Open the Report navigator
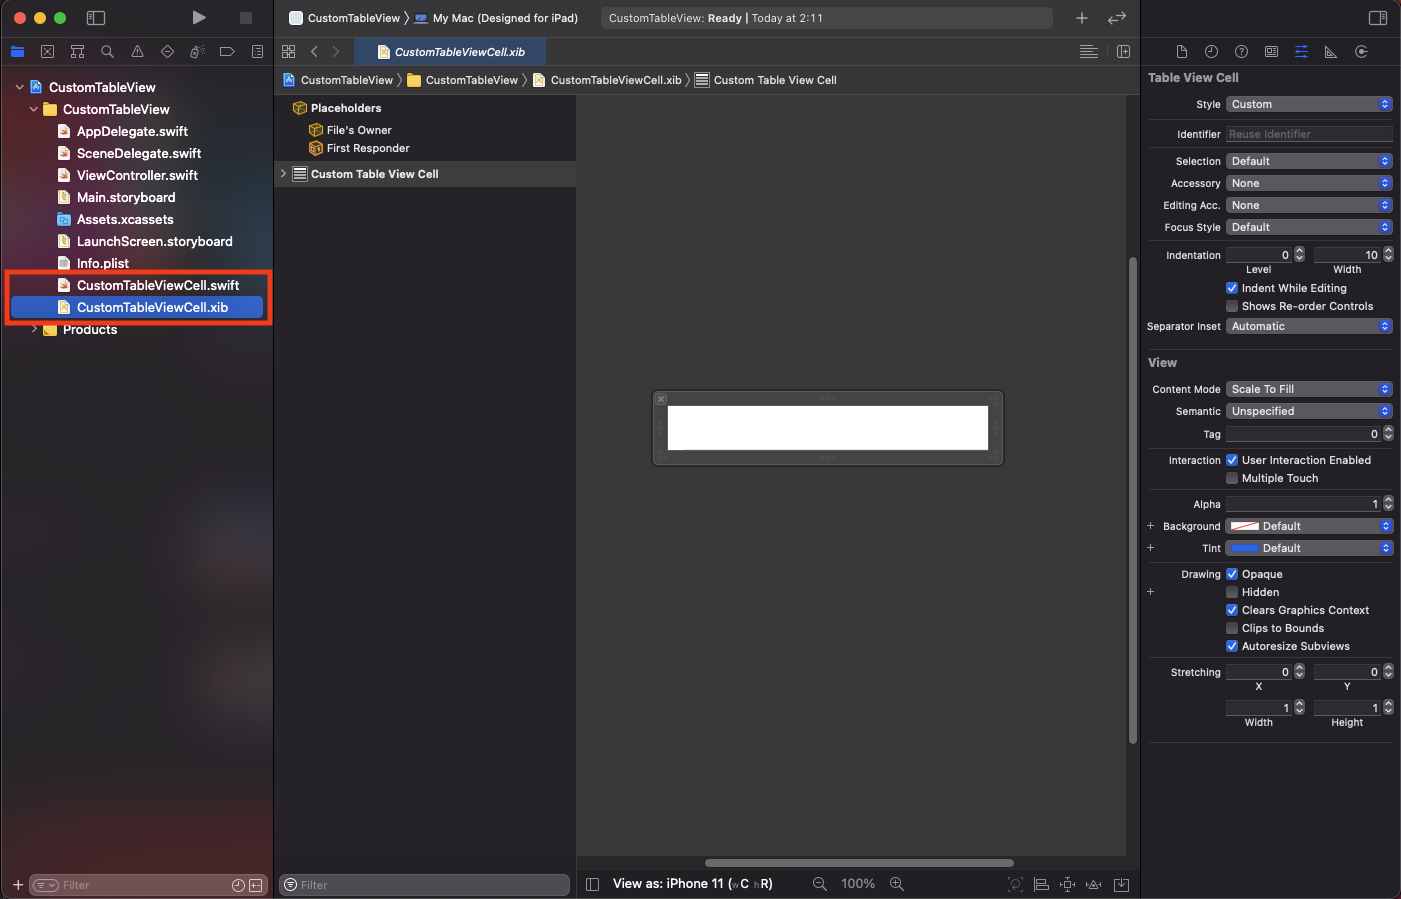 coord(257,51)
